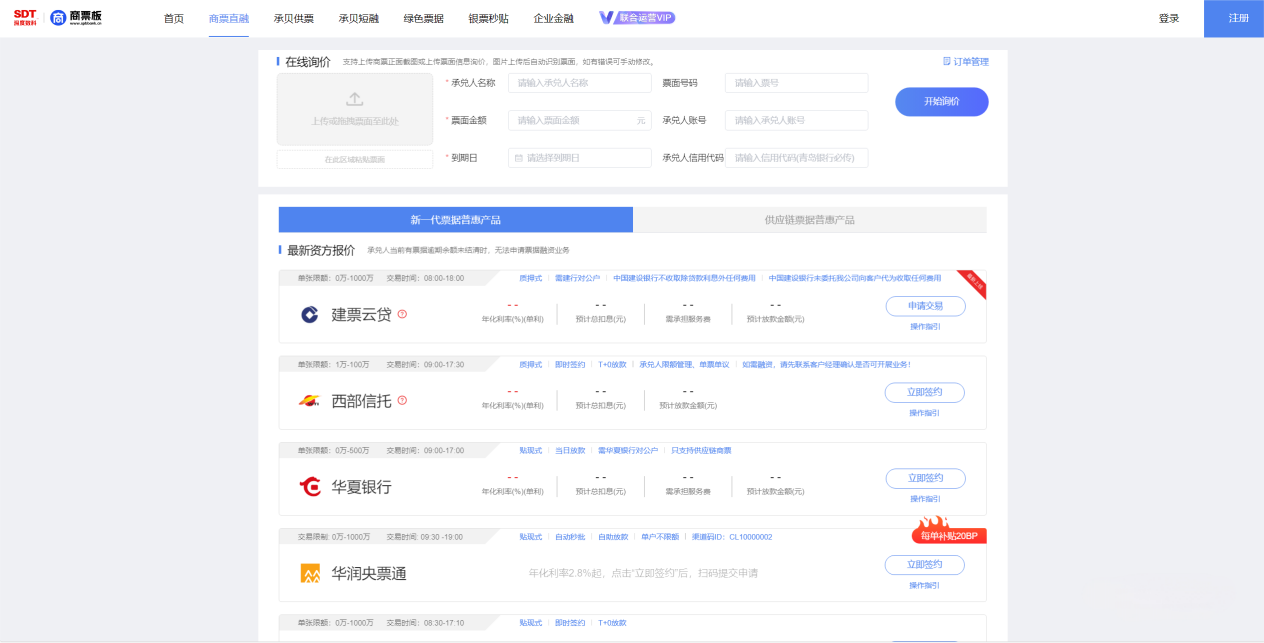Image resolution: width=1264 pixels, height=643 pixels.
Task: Click 立即签约 for 华夏银行
Action: (924, 478)
